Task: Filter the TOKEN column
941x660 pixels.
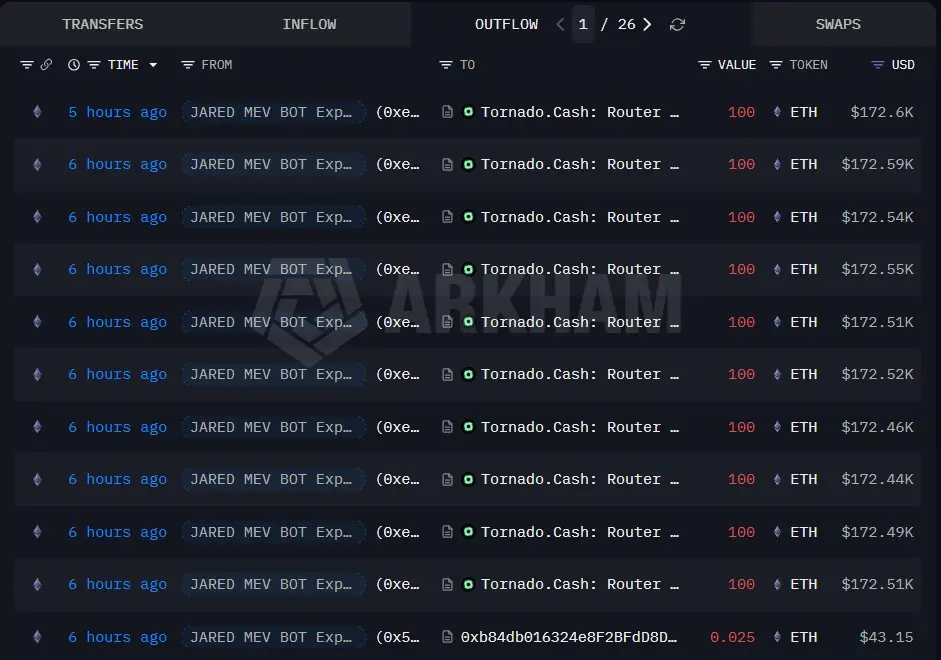Action: (x=775, y=65)
